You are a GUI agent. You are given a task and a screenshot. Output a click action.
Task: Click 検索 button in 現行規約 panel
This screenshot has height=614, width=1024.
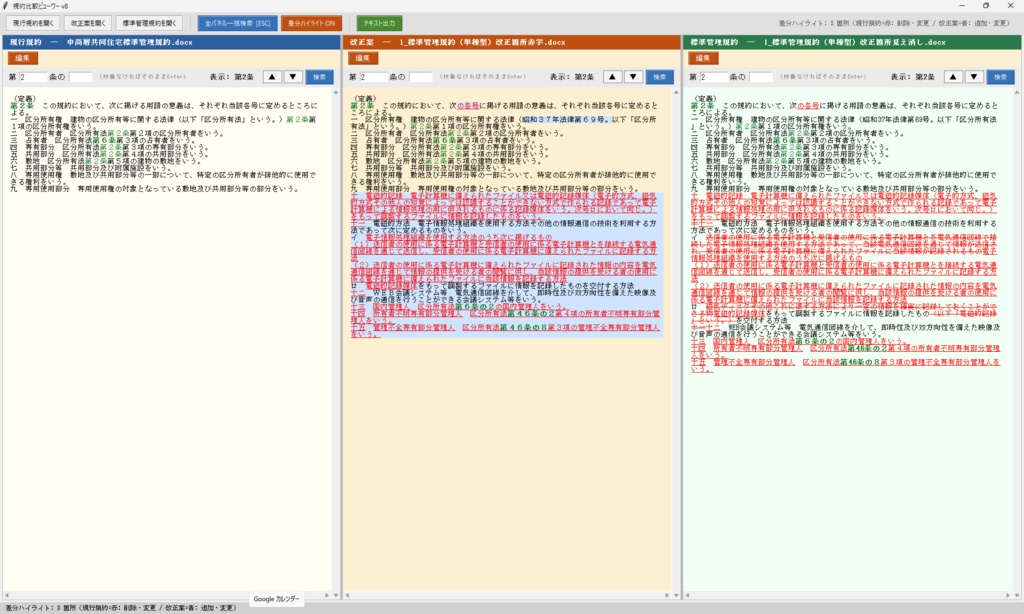tap(319, 77)
